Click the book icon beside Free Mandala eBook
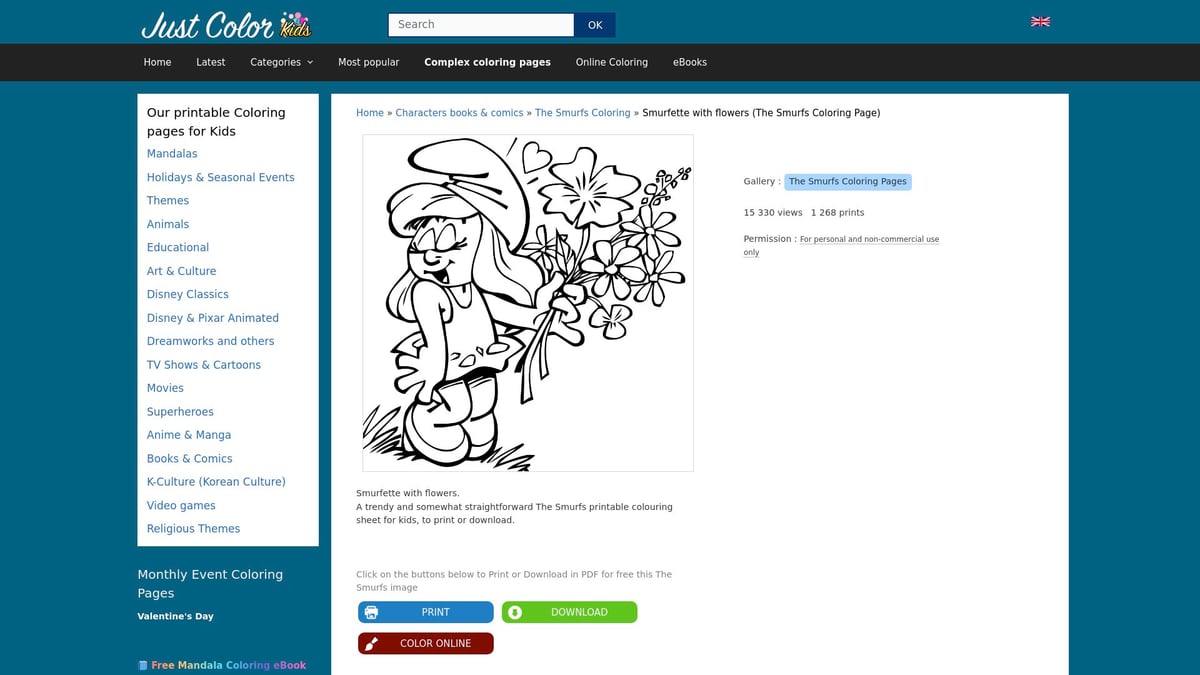Viewport: 1200px width, 675px height. pyautogui.click(x=143, y=664)
